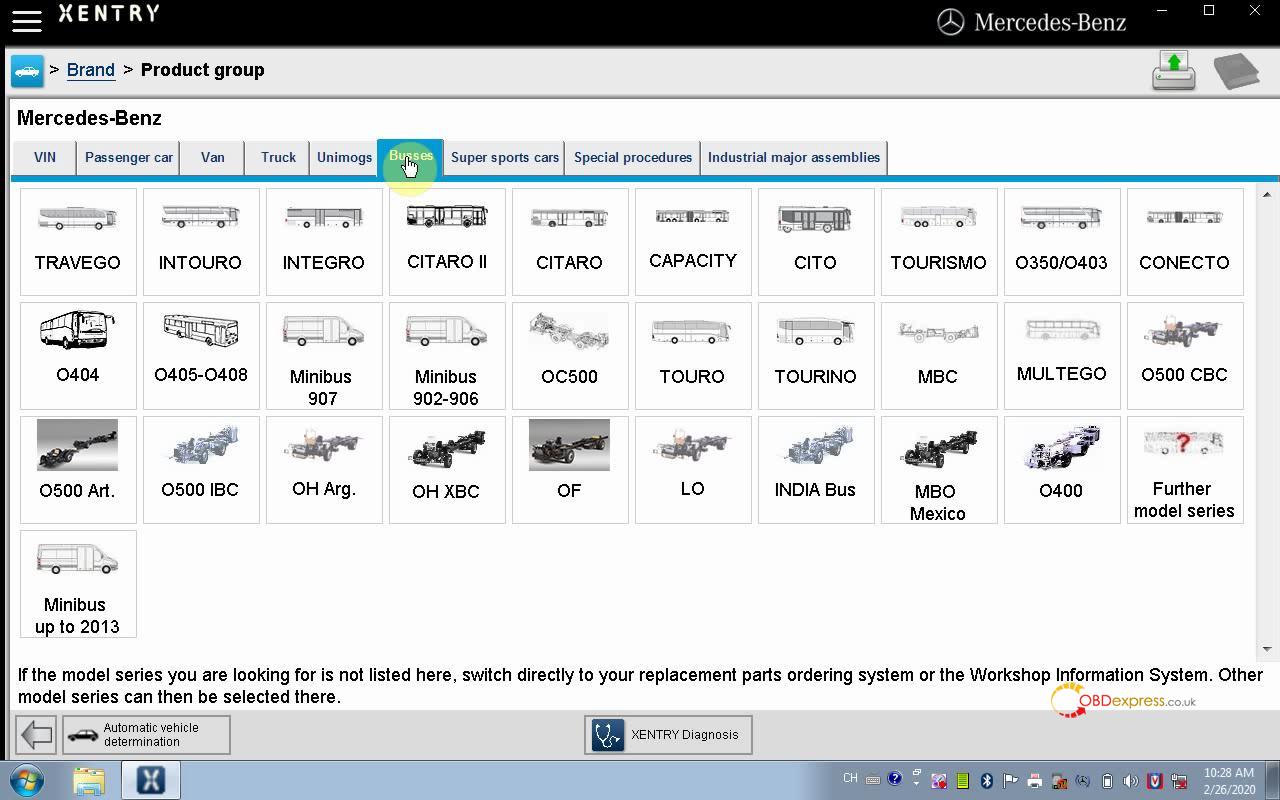This screenshot has width=1280, height=800.
Task: Choose the CAPACITY bus model
Action: click(693, 242)
